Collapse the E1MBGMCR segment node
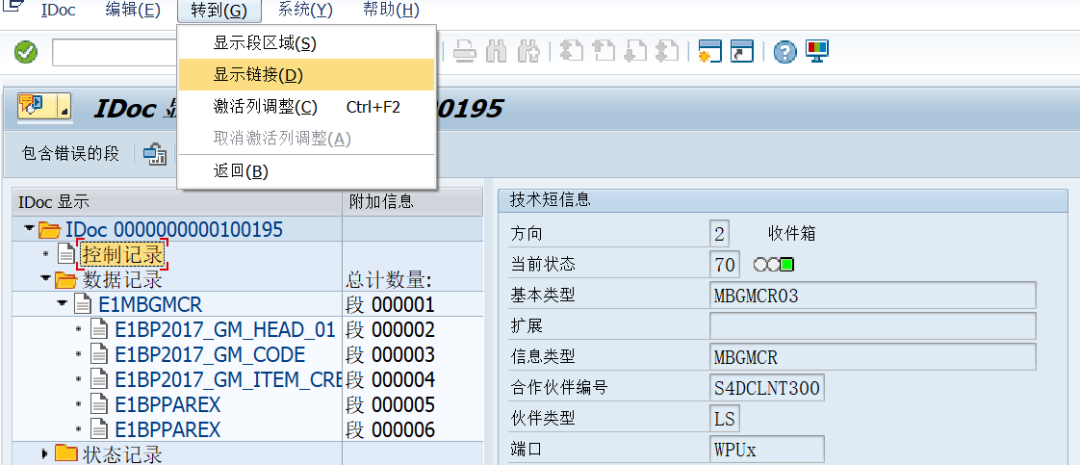This screenshot has width=1080, height=465. [62, 303]
